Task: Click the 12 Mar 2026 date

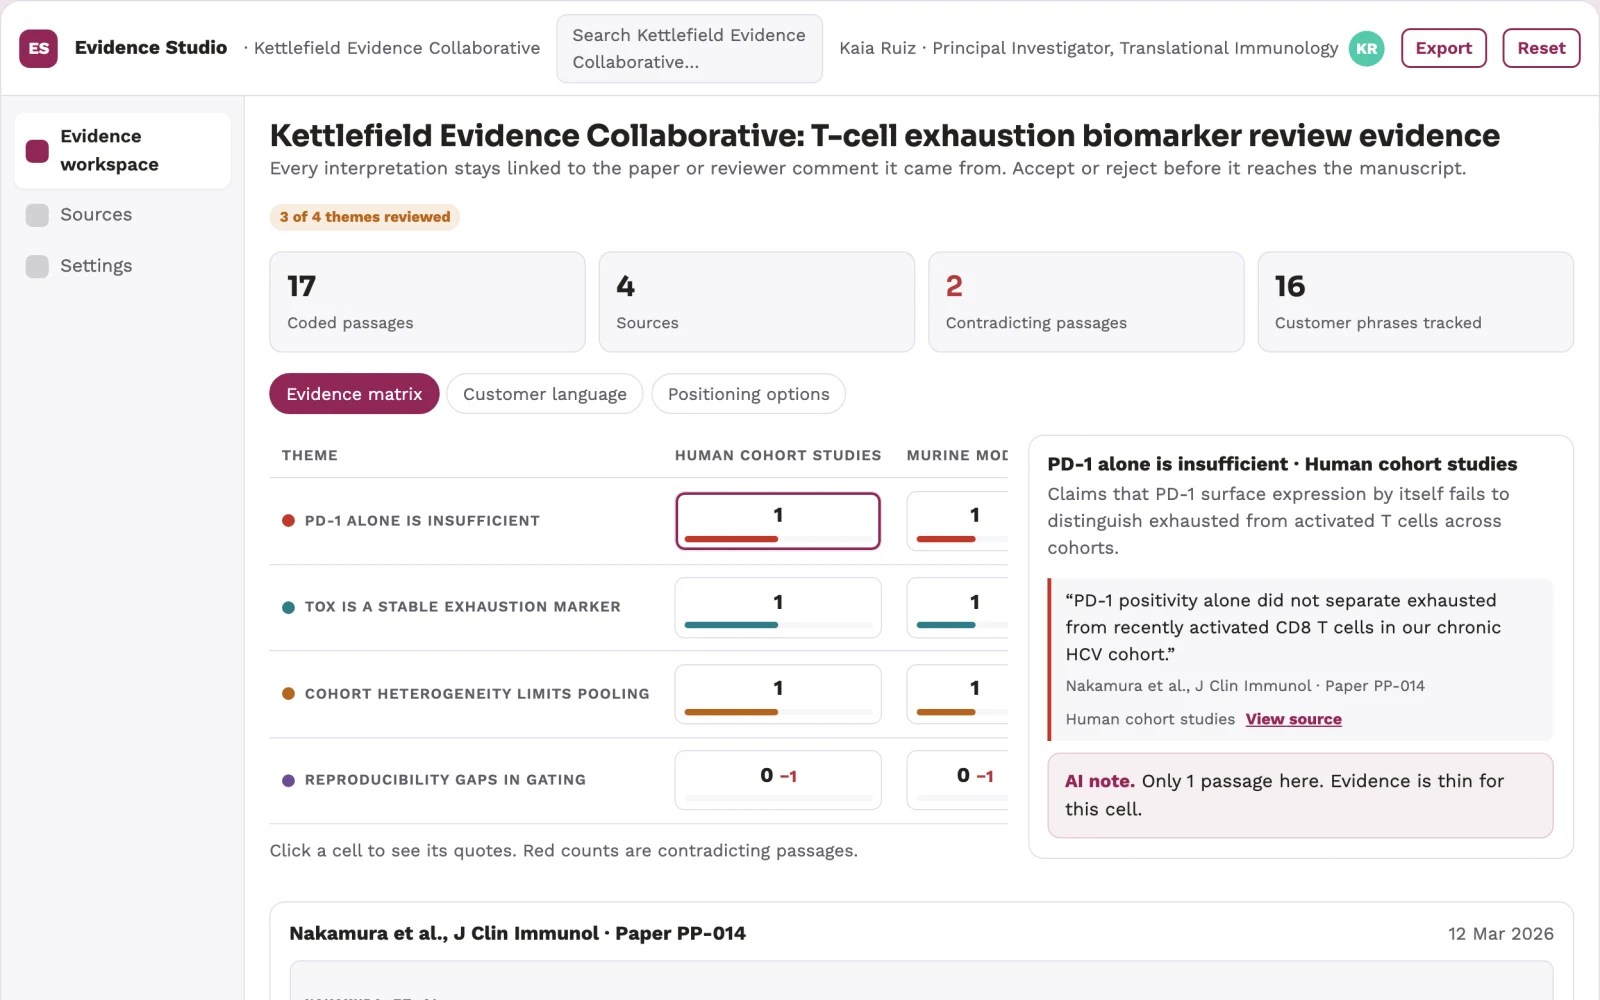Action: pyautogui.click(x=1500, y=934)
